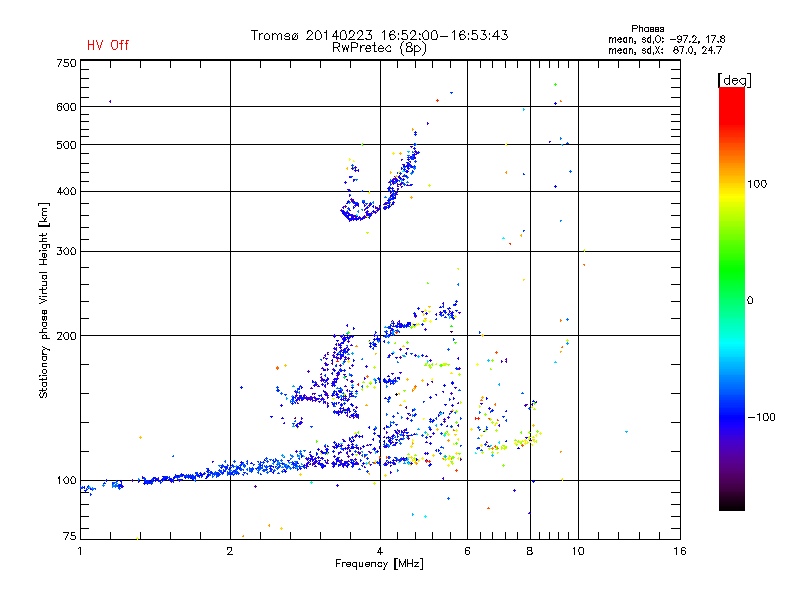The width and height of the screenshot is (800, 600).
Task: Click the colorbar tick label '0'
Action: (x=750, y=301)
